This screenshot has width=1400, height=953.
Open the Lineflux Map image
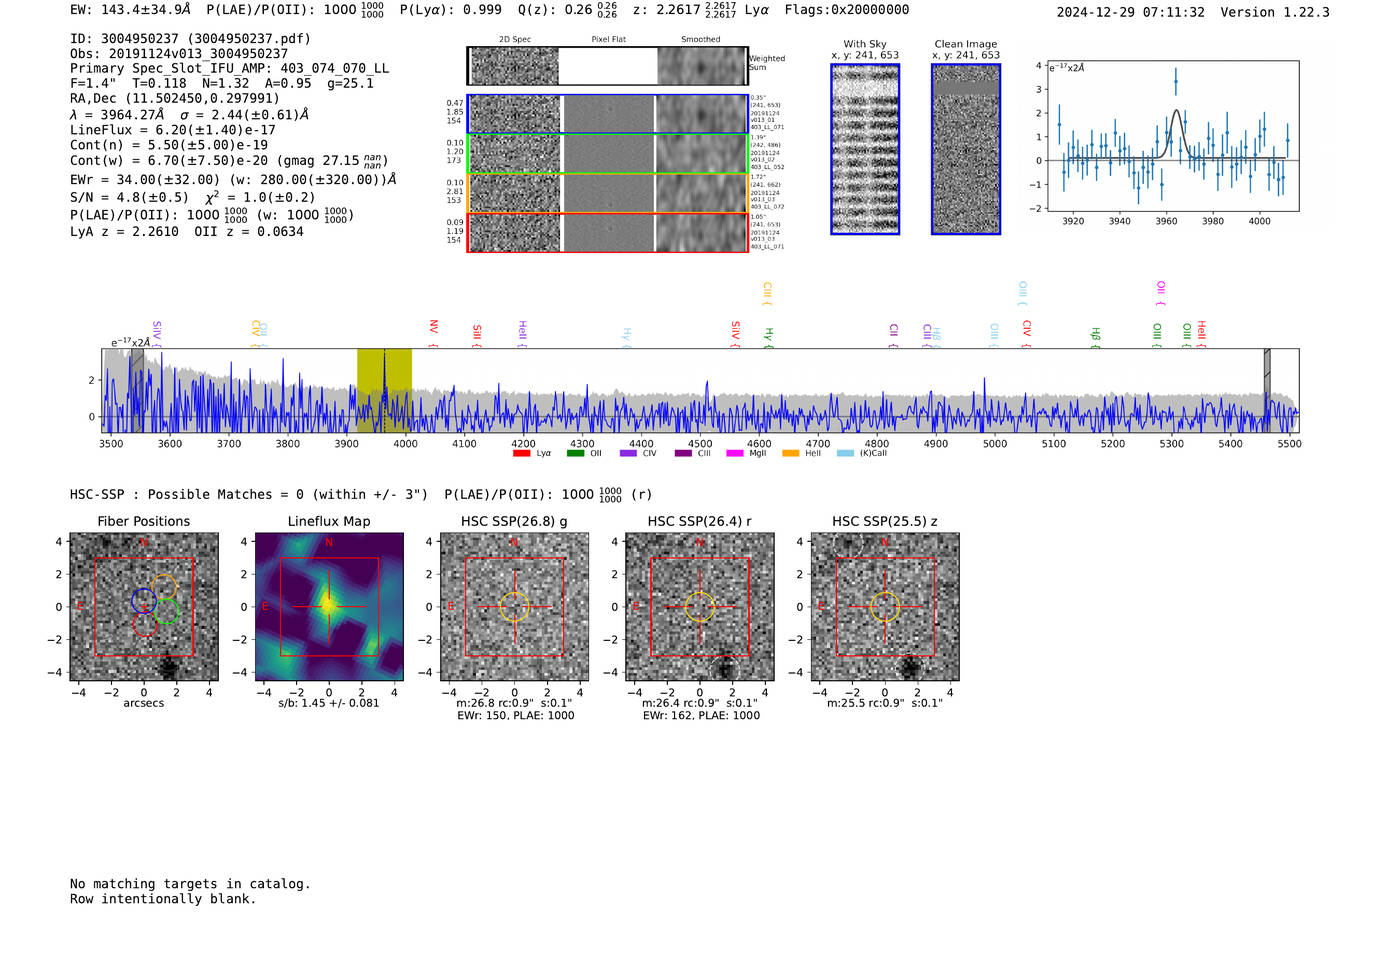pyautogui.click(x=329, y=607)
